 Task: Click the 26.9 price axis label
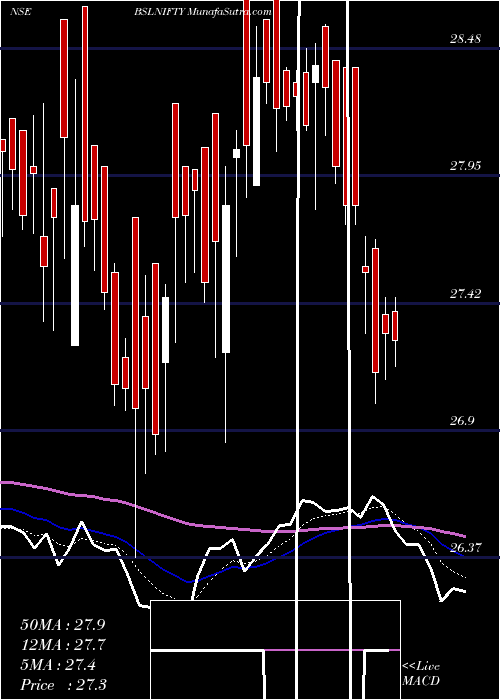coord(461,421)
